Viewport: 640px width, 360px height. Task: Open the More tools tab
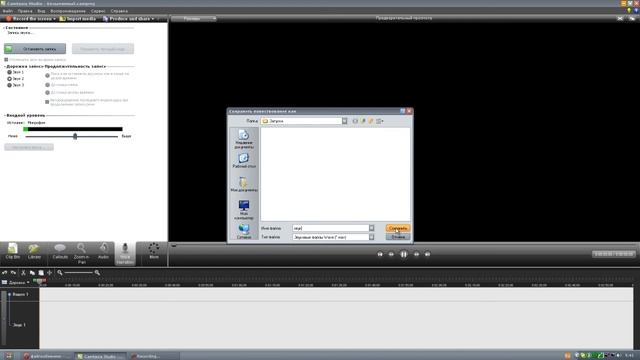(154, 251)
